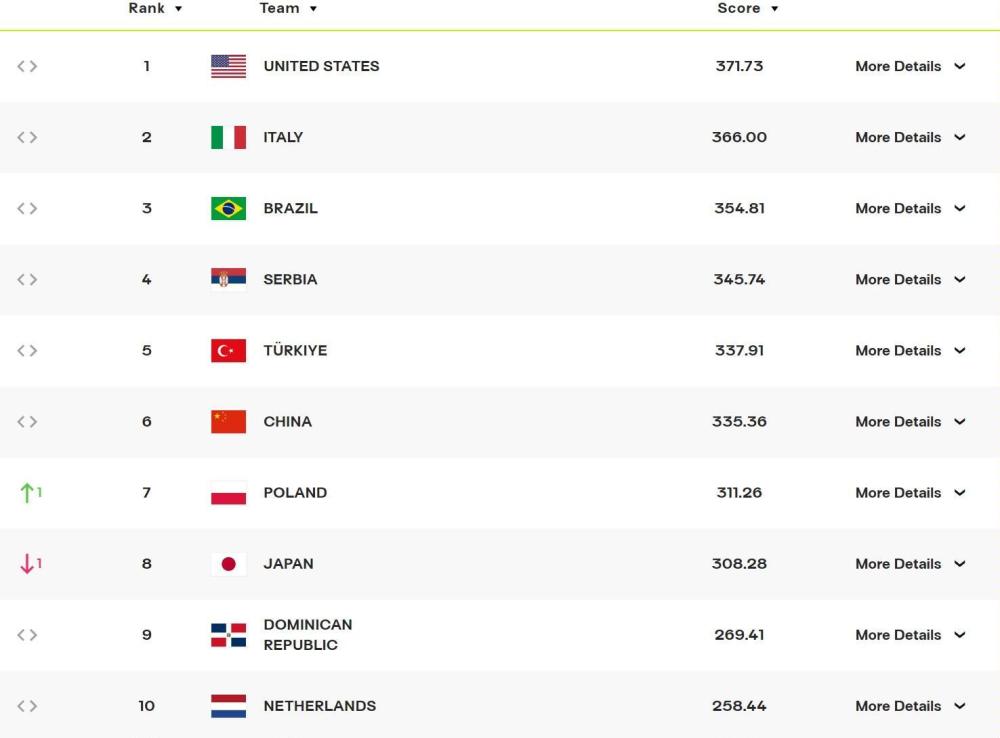The width and height of the screenshot is (1000, 738).
Task: Click the Dominican Republic flag icon
Action: click(228, 635)
